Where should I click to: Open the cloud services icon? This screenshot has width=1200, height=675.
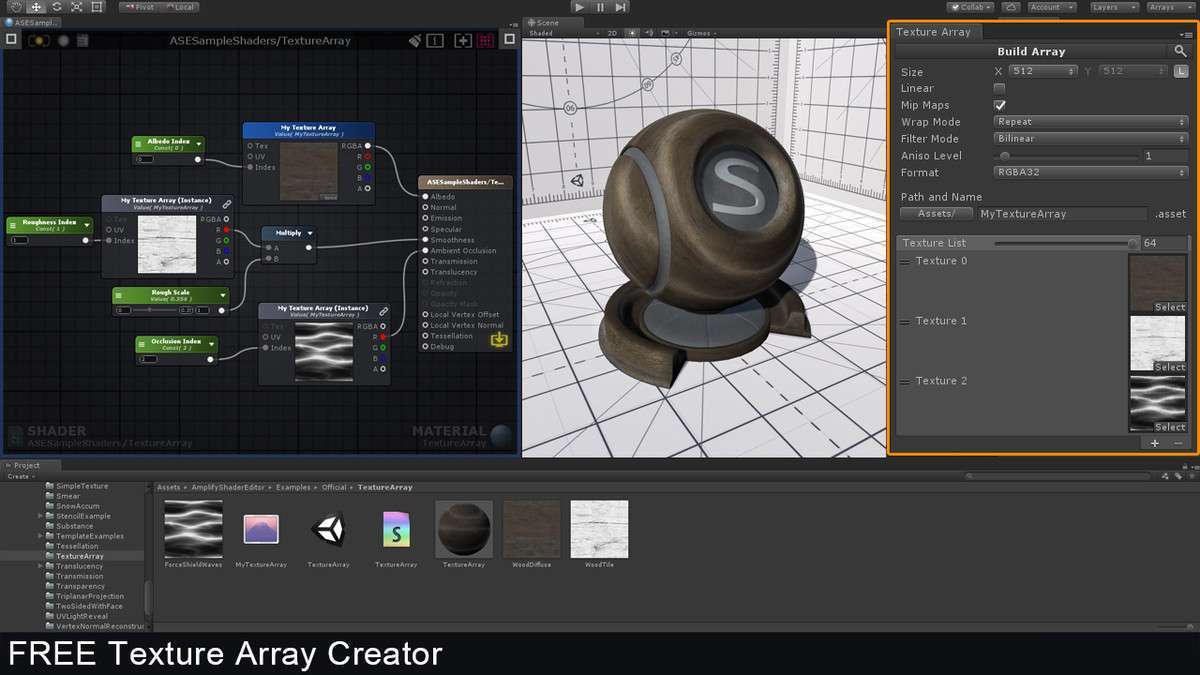(x=1012, y=7)
